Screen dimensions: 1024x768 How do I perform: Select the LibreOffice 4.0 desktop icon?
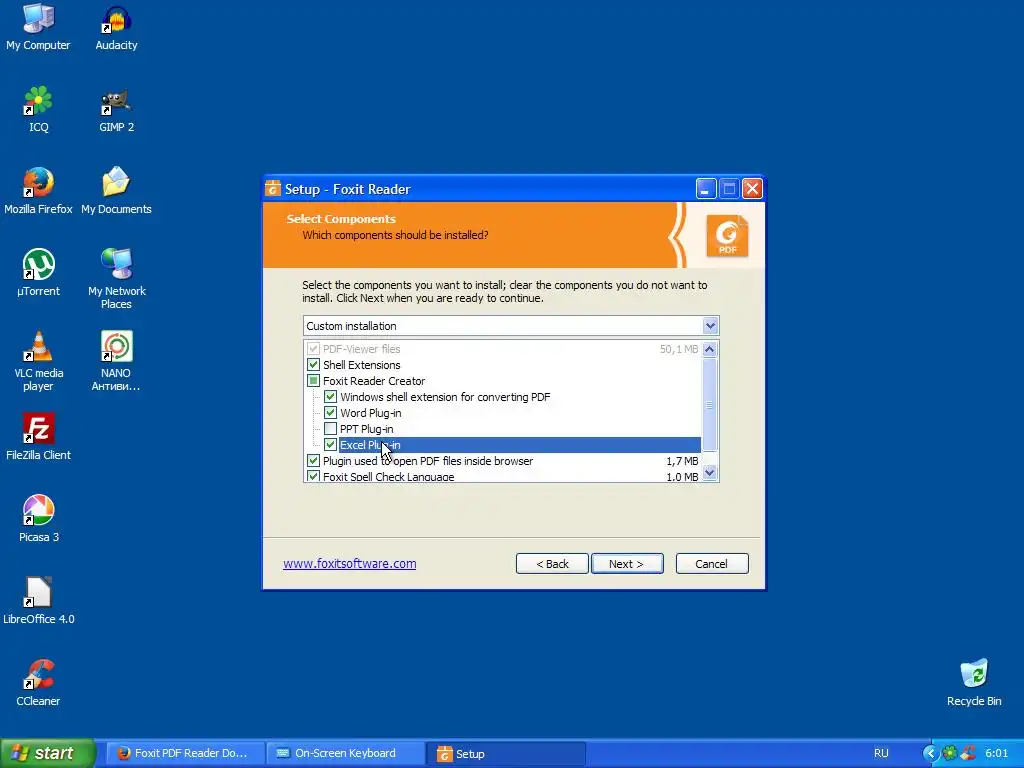[39, 601]
